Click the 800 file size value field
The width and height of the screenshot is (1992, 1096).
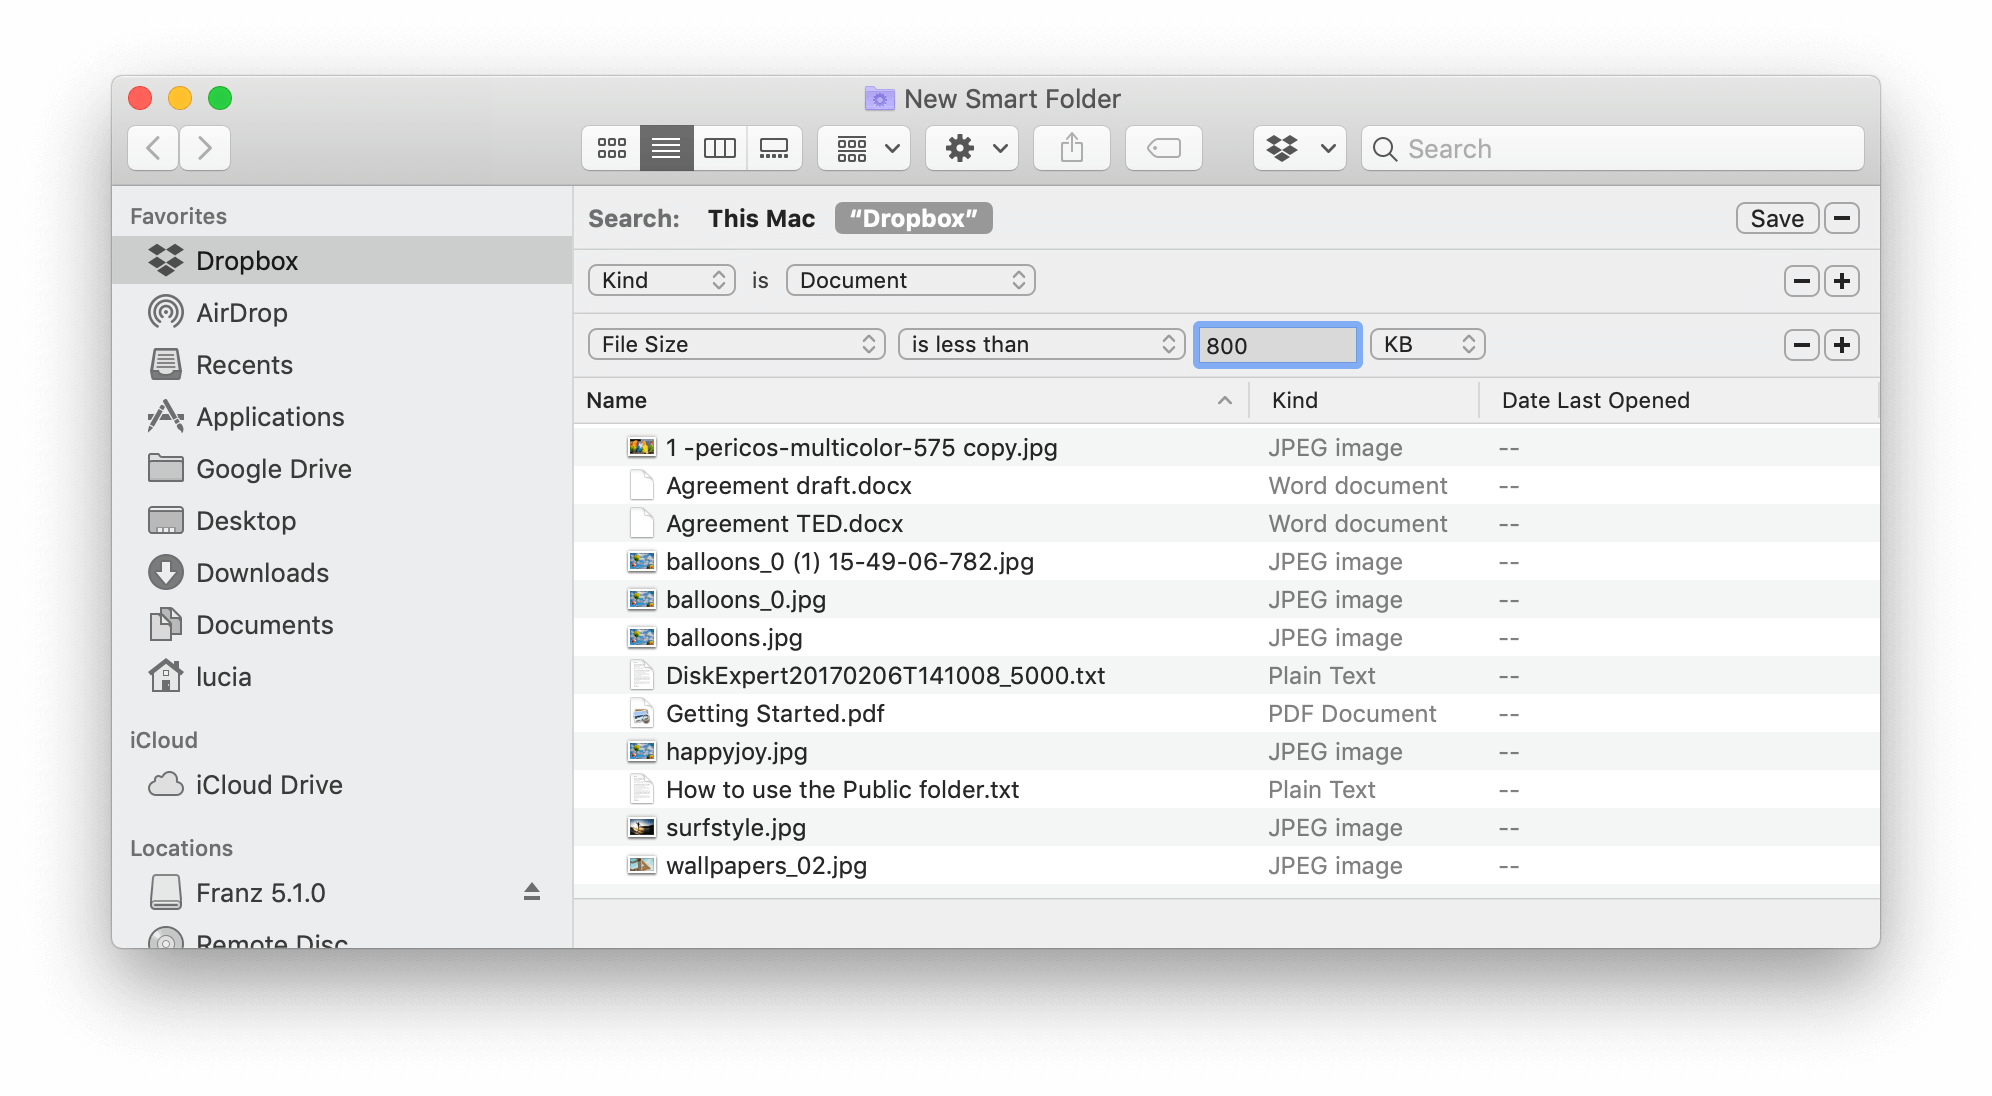[1277, 345]
